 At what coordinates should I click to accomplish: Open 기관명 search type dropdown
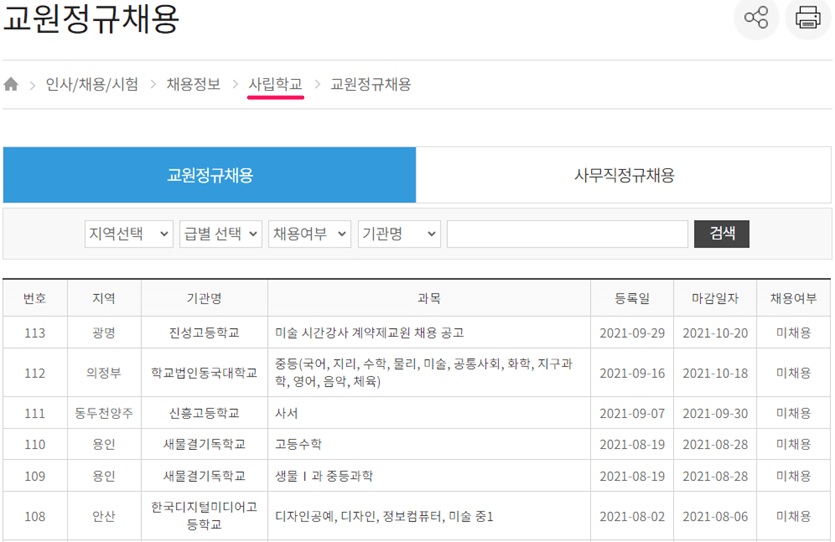point(399,234)
